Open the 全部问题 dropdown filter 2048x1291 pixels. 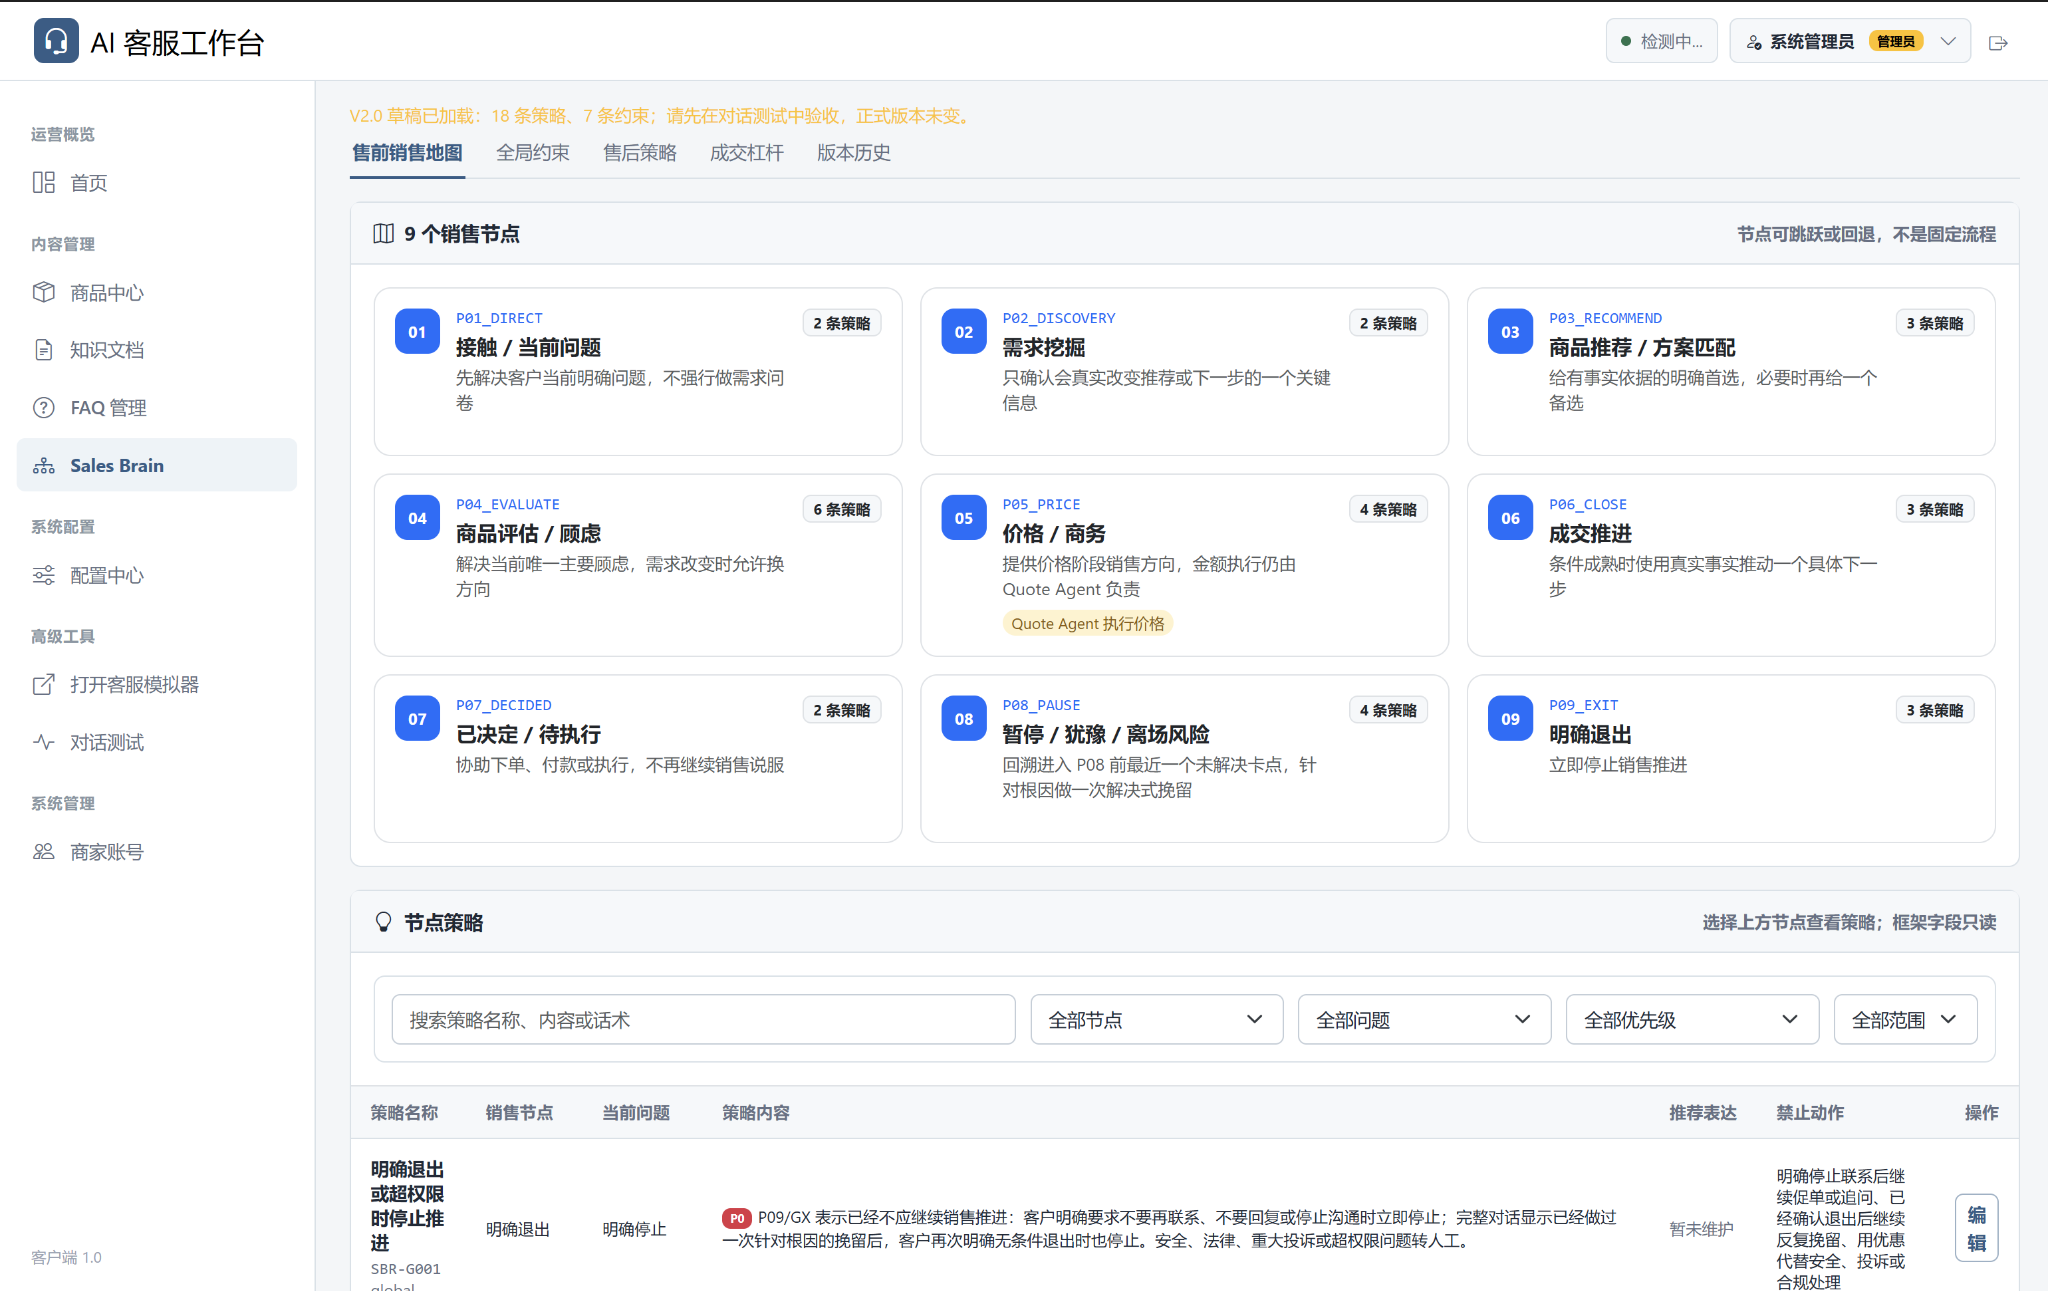1424,1019
